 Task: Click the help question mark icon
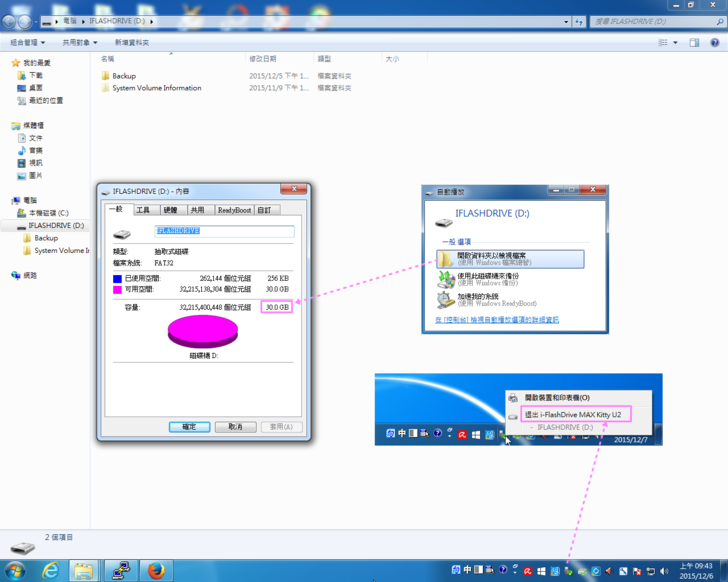(x=715, y=43)
